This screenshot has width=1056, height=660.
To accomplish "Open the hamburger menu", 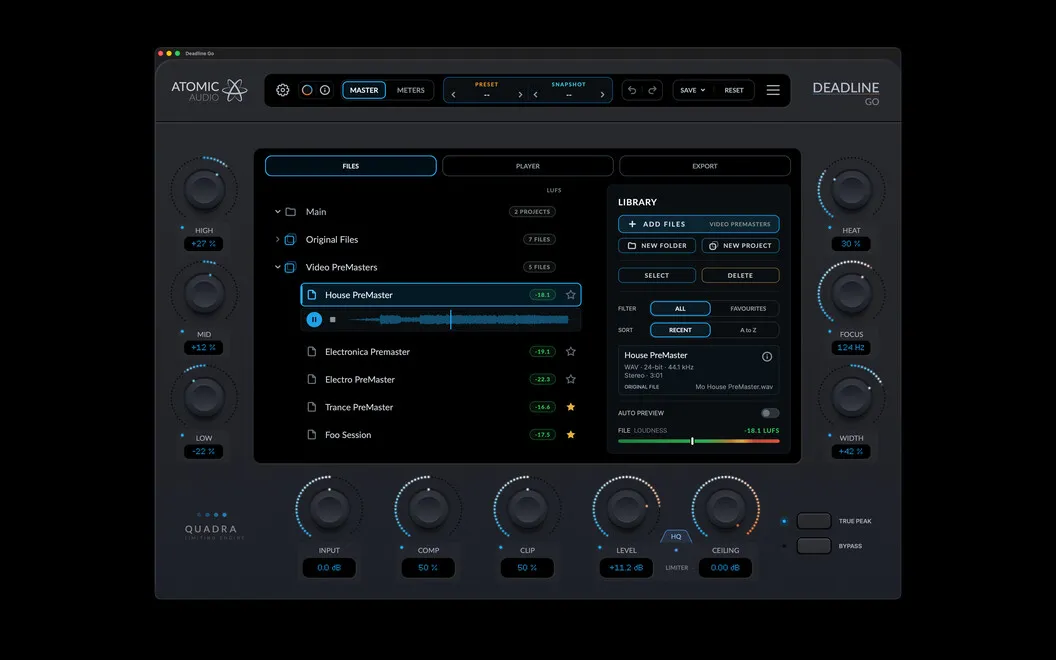I will (773, 90).
